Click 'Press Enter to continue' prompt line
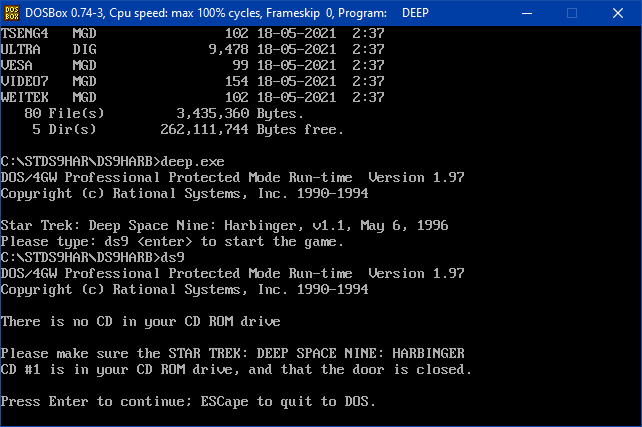Screen dimensions: 642x427 tap(188, 402)
